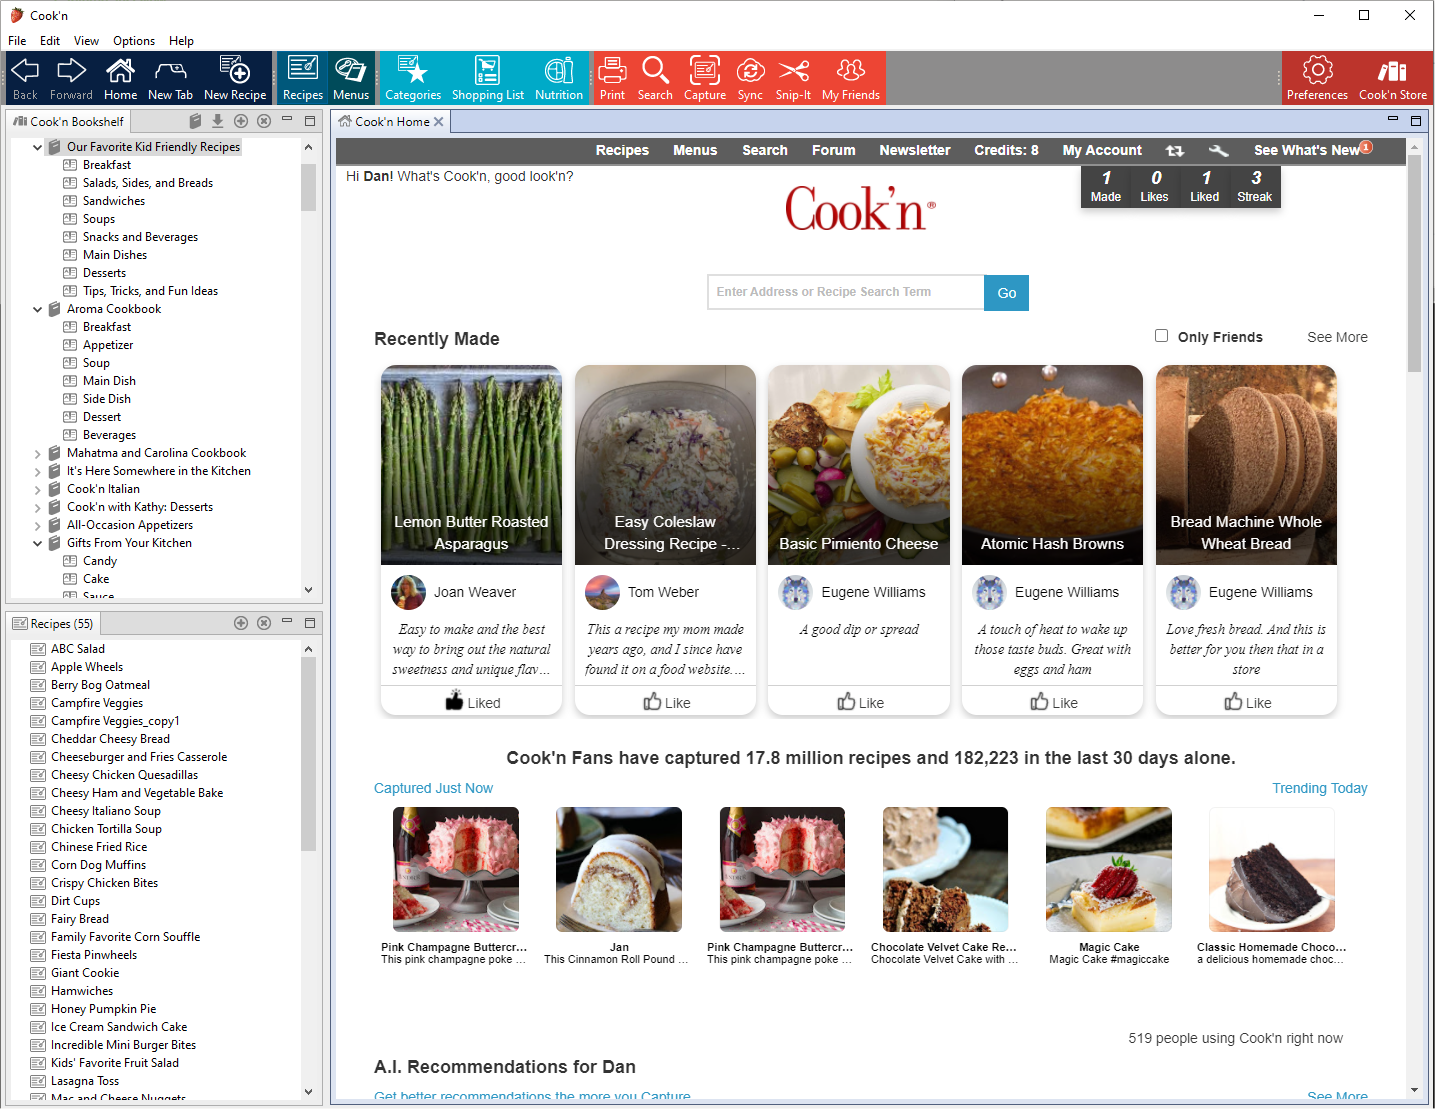Expand It's Here Somewhere in the Kitchen

pyautogui.click(x=38, y=471)
